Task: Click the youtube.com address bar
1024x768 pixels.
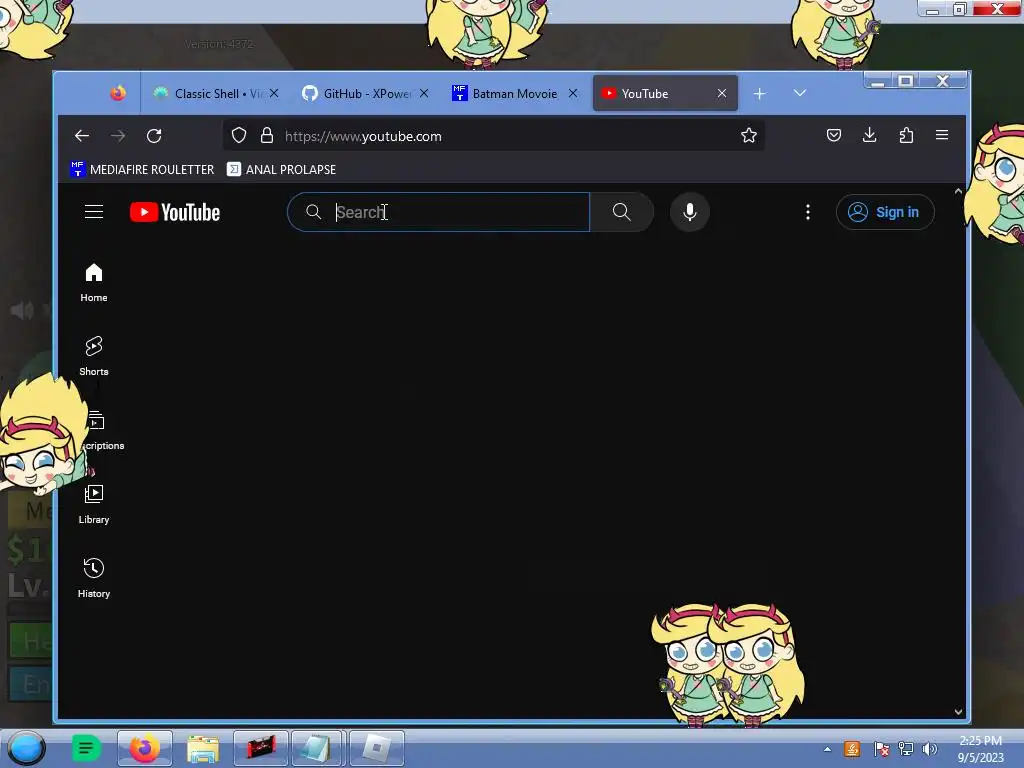Action: point(494,136)
